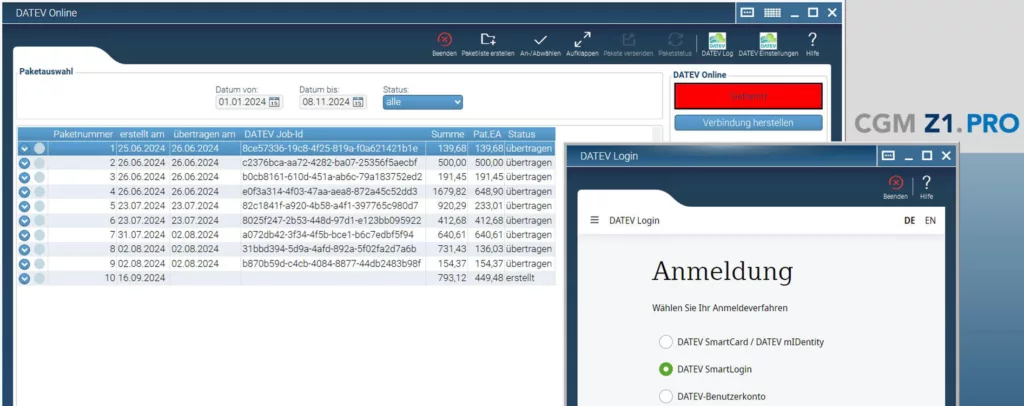Sort by Paketnummer column header

point(83,134)
